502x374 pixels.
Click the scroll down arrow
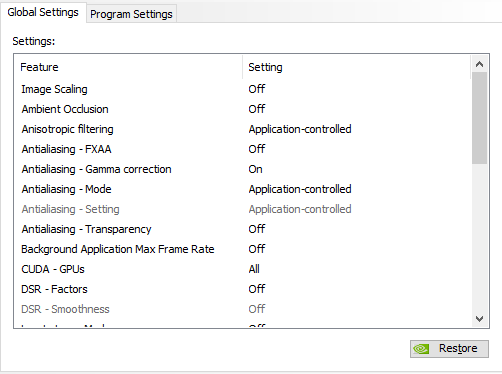pos(479,319)
